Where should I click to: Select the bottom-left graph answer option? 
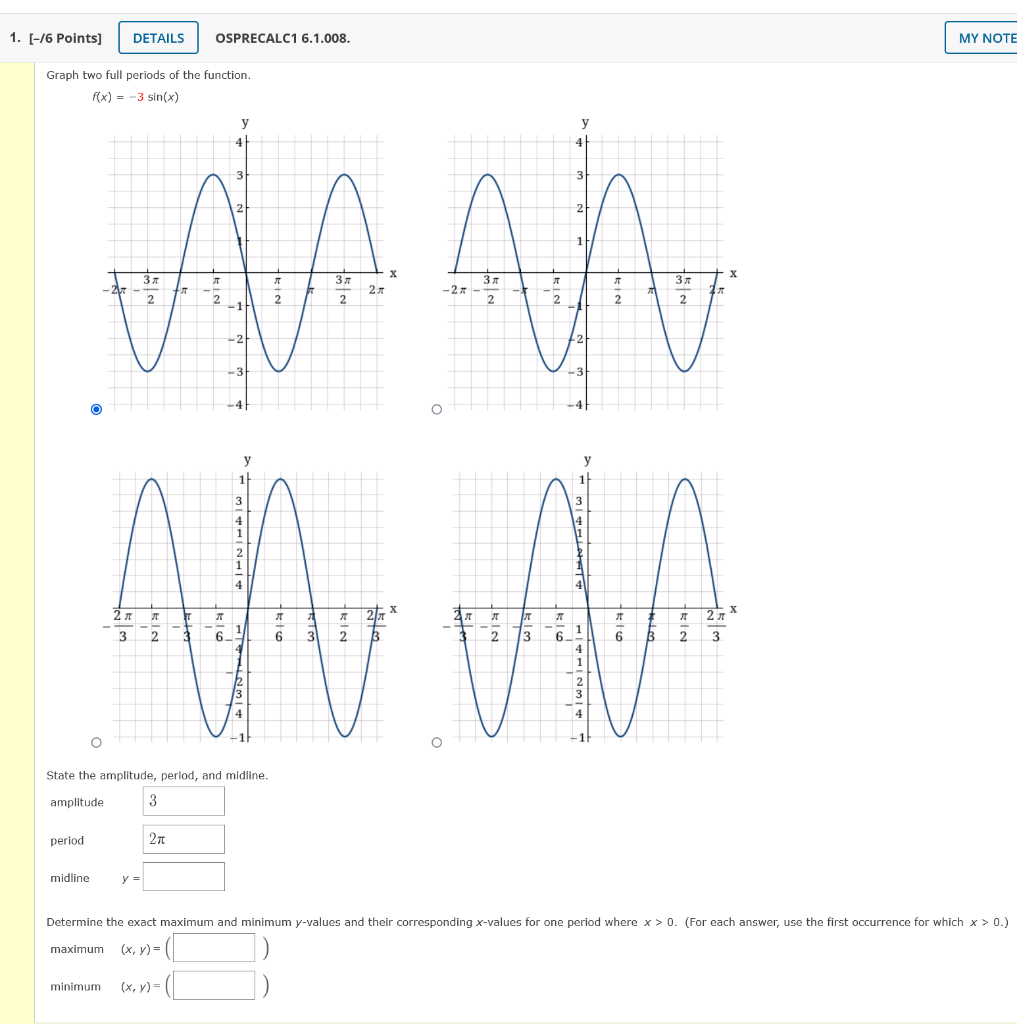click(x=96, y=741)
